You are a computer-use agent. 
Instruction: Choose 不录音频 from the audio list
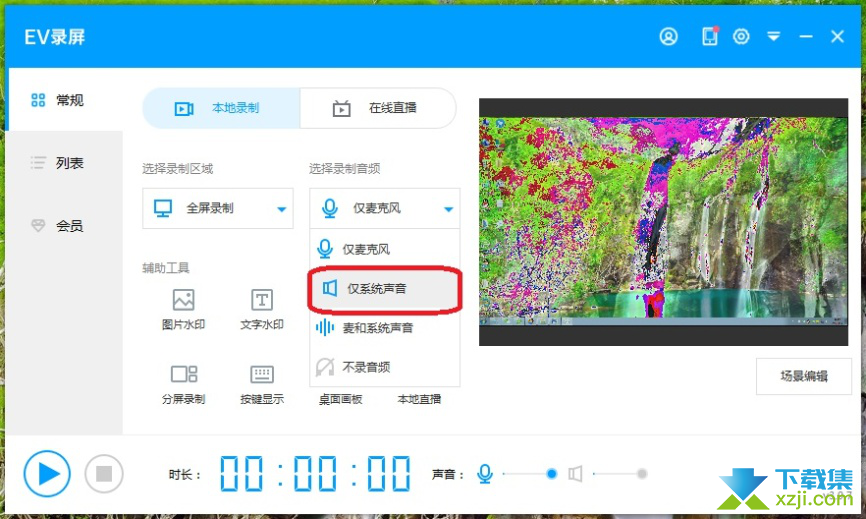pos(384,367)
